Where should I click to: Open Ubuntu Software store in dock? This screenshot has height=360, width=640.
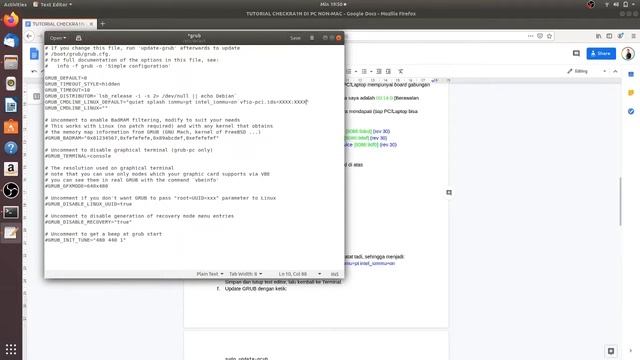click(x=11, y=127)
